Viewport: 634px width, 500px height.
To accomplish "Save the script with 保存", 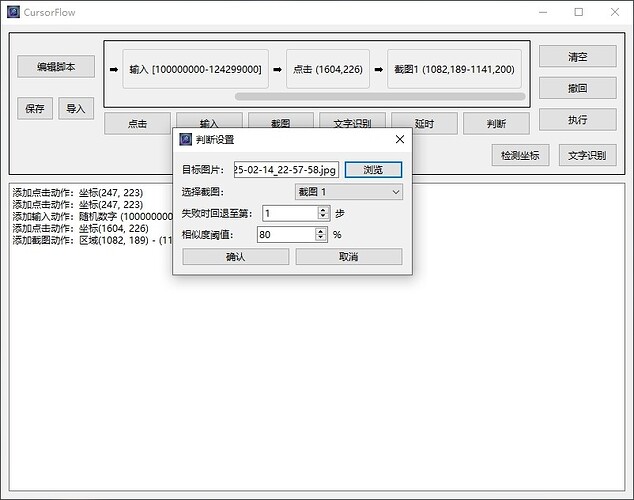I will point(35,108).
